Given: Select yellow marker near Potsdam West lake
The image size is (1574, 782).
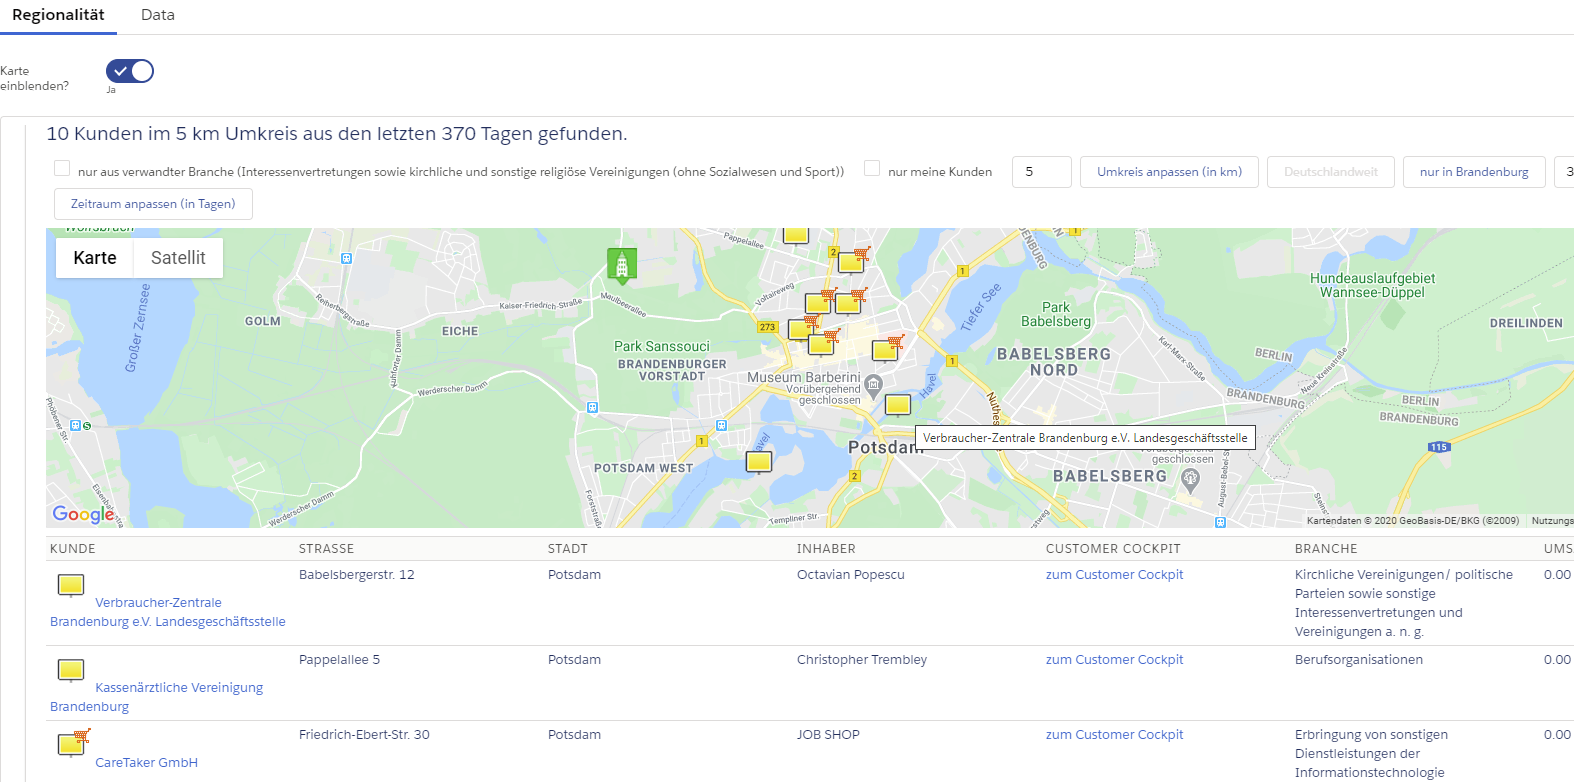Looking at the screenshot, I should coord(759,462).
